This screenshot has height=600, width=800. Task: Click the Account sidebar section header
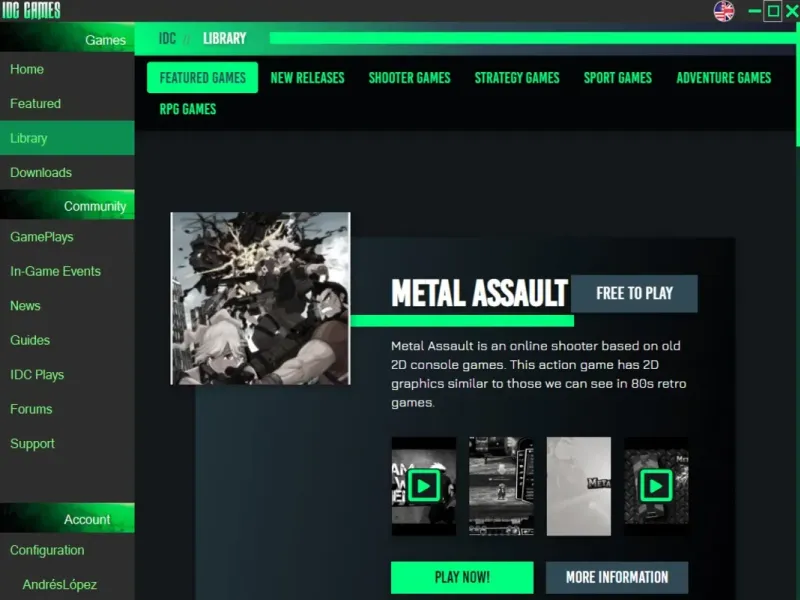(67, 518)
